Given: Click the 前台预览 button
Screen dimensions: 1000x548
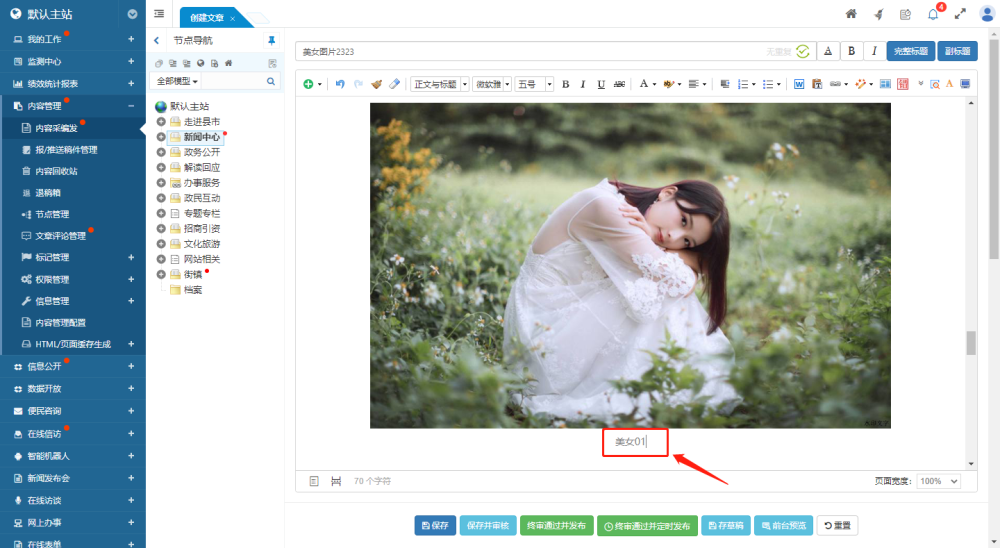Looking at the screenshot, I should click(x=783, y=525).
